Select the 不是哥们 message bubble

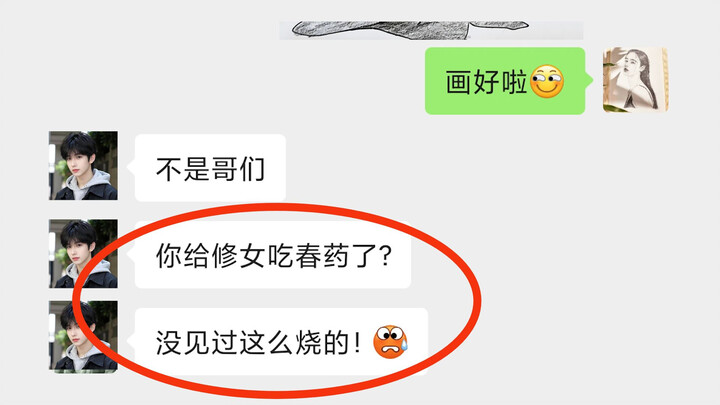click(x=210, y=168)
